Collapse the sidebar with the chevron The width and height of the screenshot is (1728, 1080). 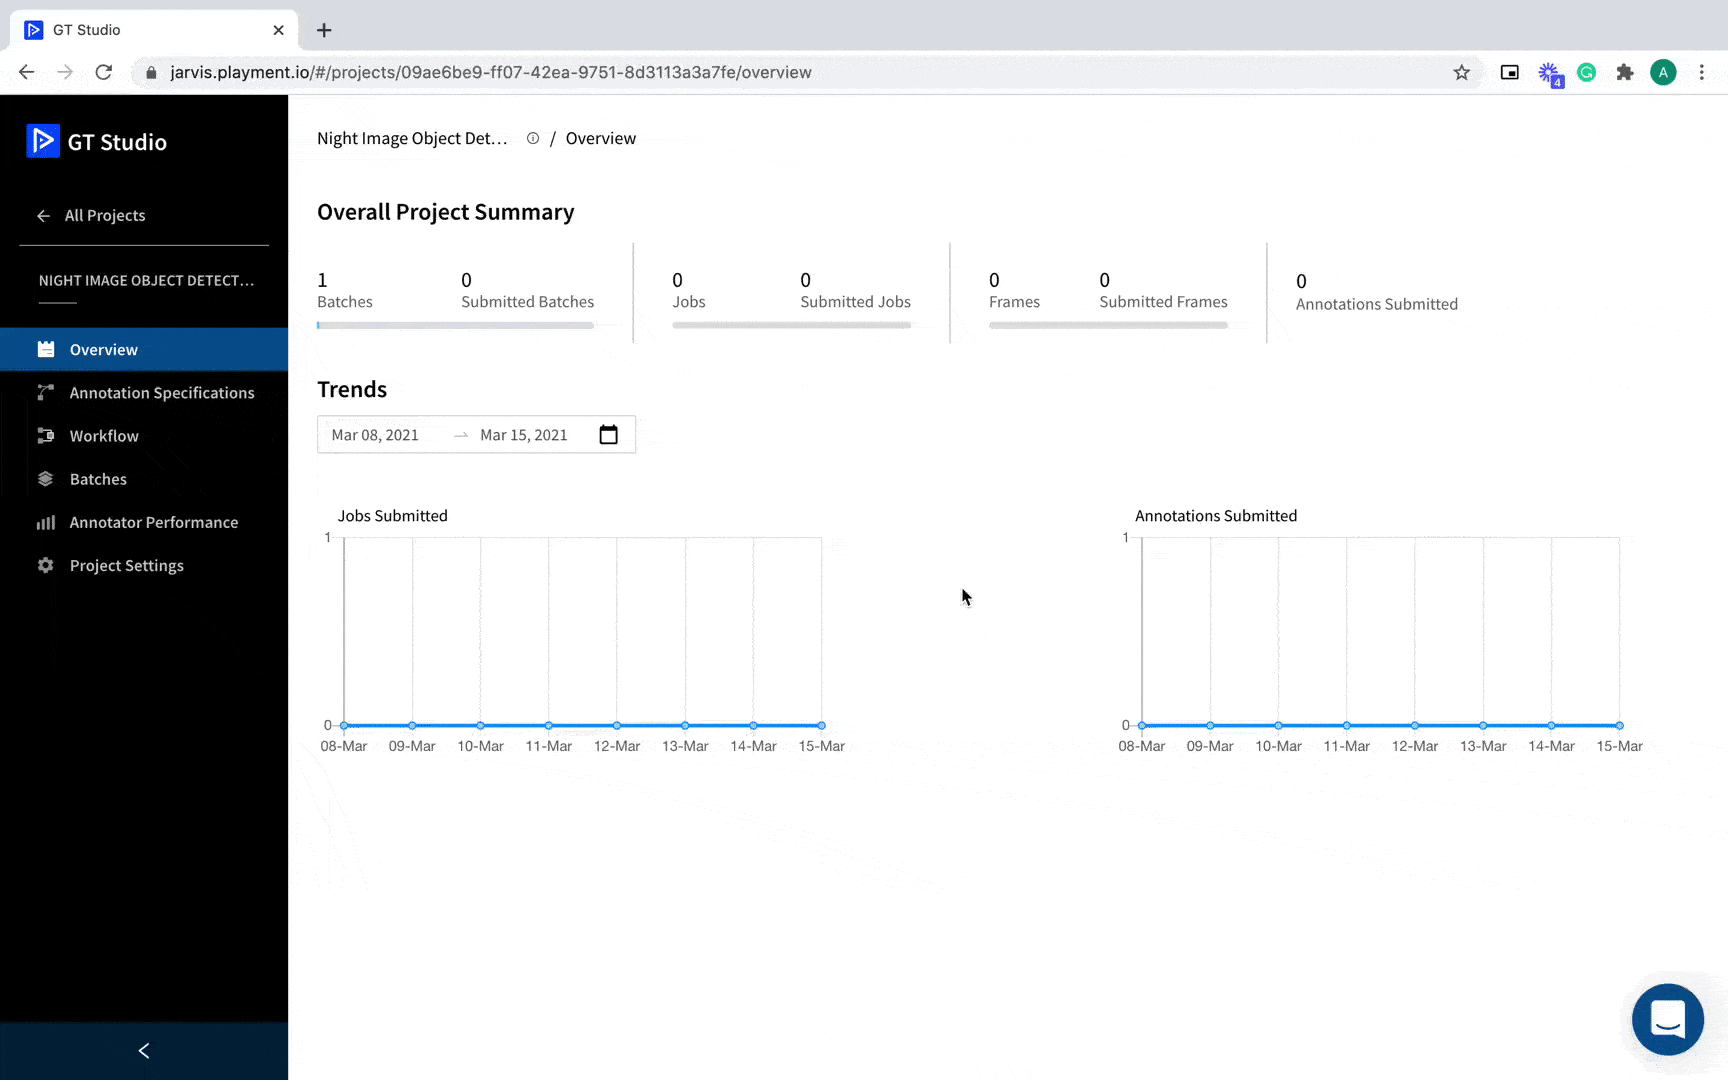[x=144, y=1050]
